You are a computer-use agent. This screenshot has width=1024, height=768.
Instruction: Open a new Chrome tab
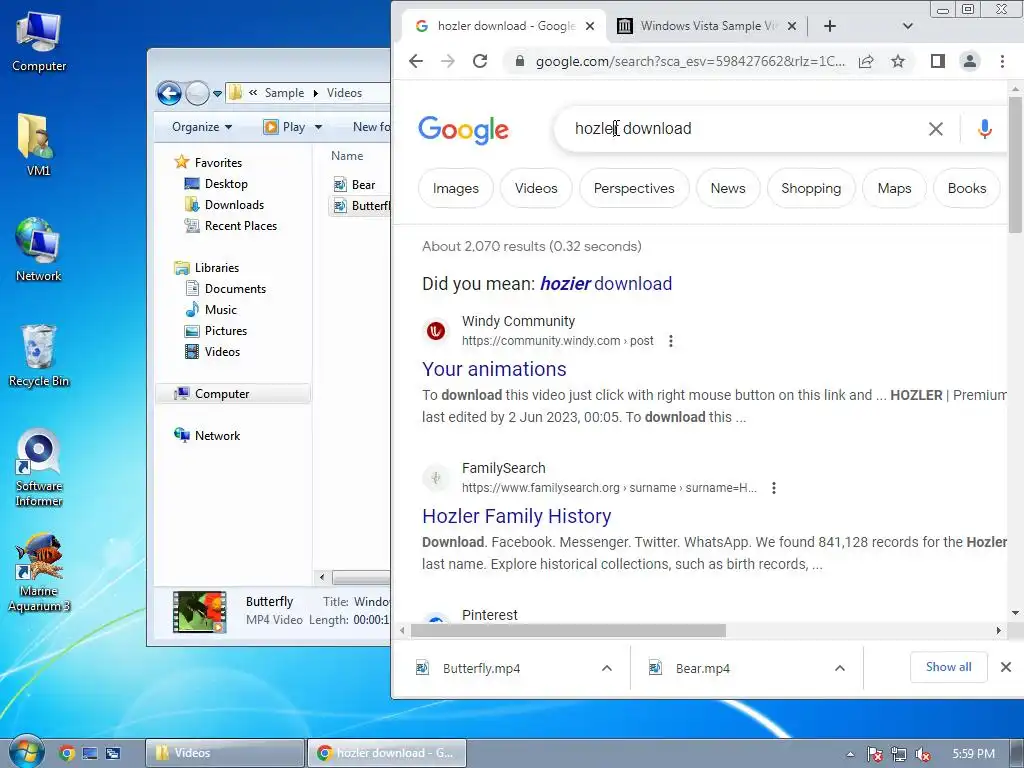(829, 26)
